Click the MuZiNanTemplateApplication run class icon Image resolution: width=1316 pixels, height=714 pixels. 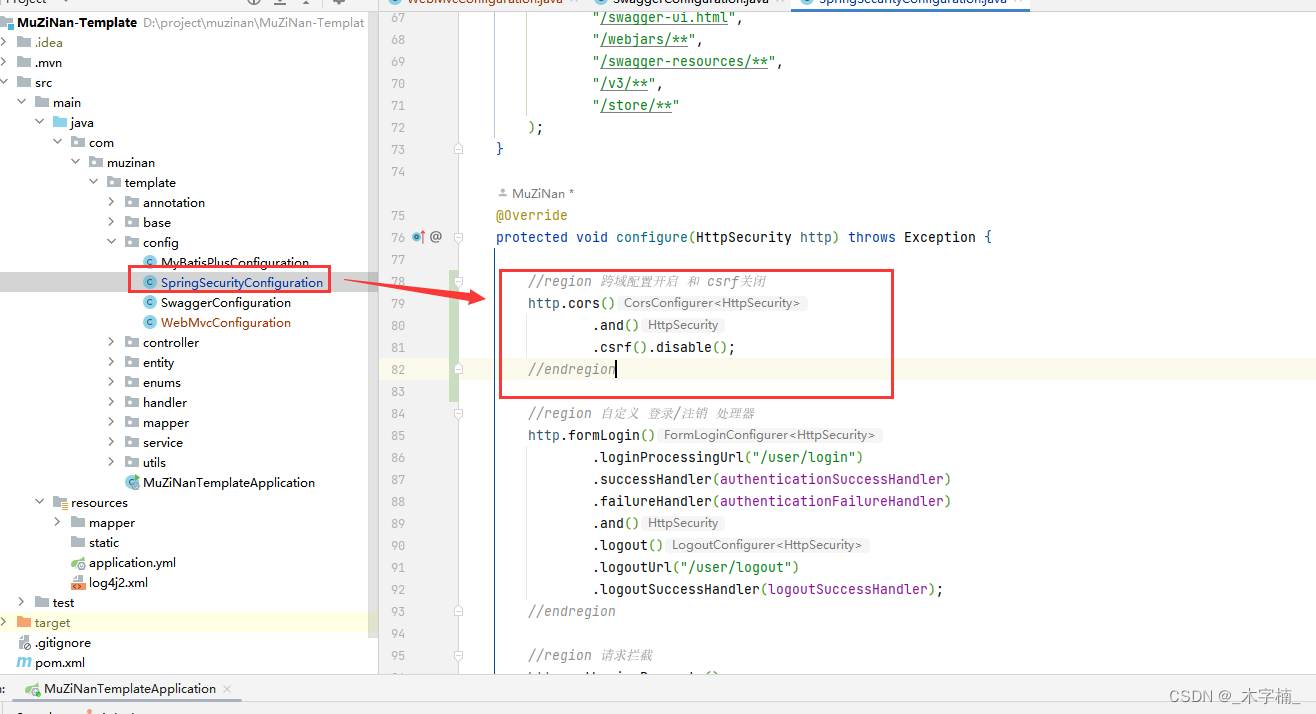(132, 482)
